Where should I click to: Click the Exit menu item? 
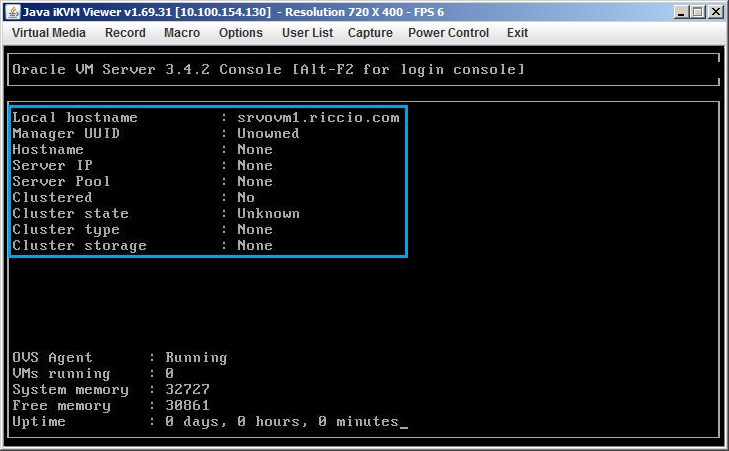pos(517,33)
